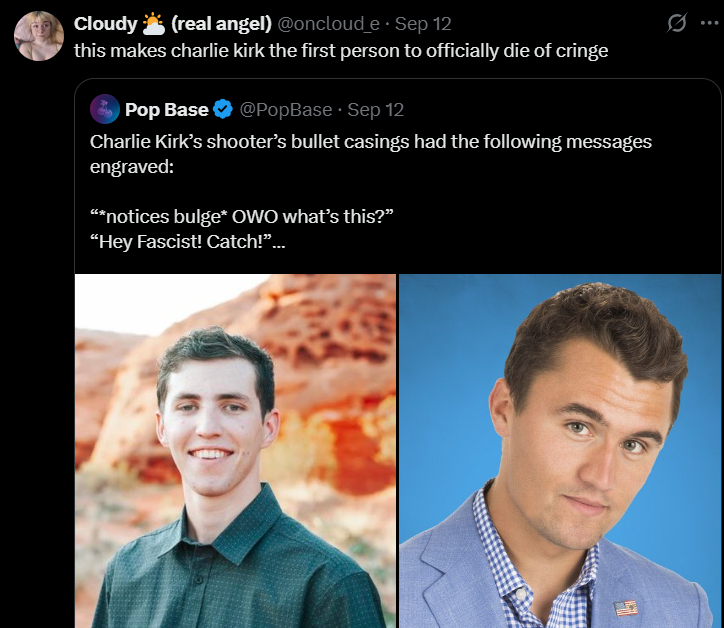Click the main tweet text about cringe
Viewport: 724px width, 628px height.
tap(341, 51)
